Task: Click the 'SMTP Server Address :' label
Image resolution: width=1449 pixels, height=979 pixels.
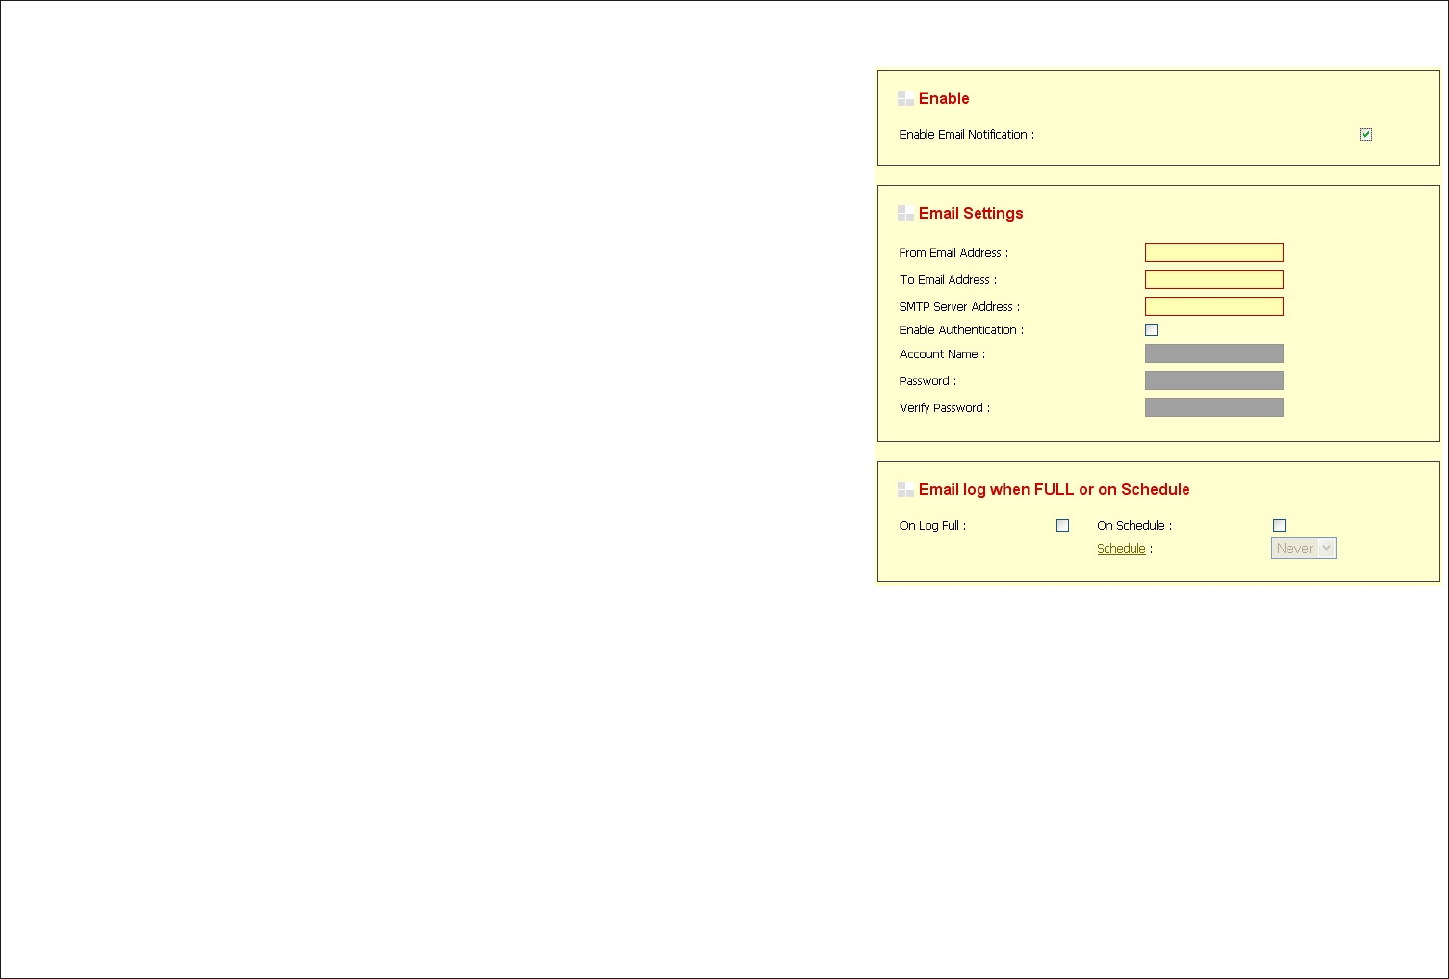Action: coord(960,307)
